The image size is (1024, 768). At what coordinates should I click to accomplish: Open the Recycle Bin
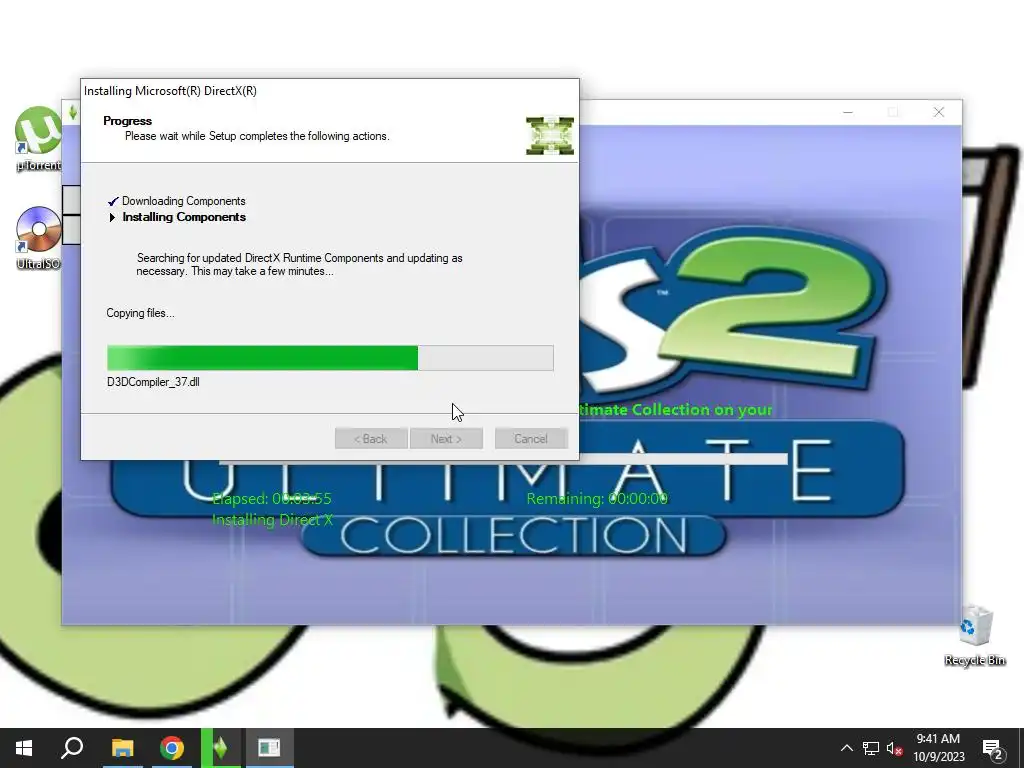click(974, 635)
